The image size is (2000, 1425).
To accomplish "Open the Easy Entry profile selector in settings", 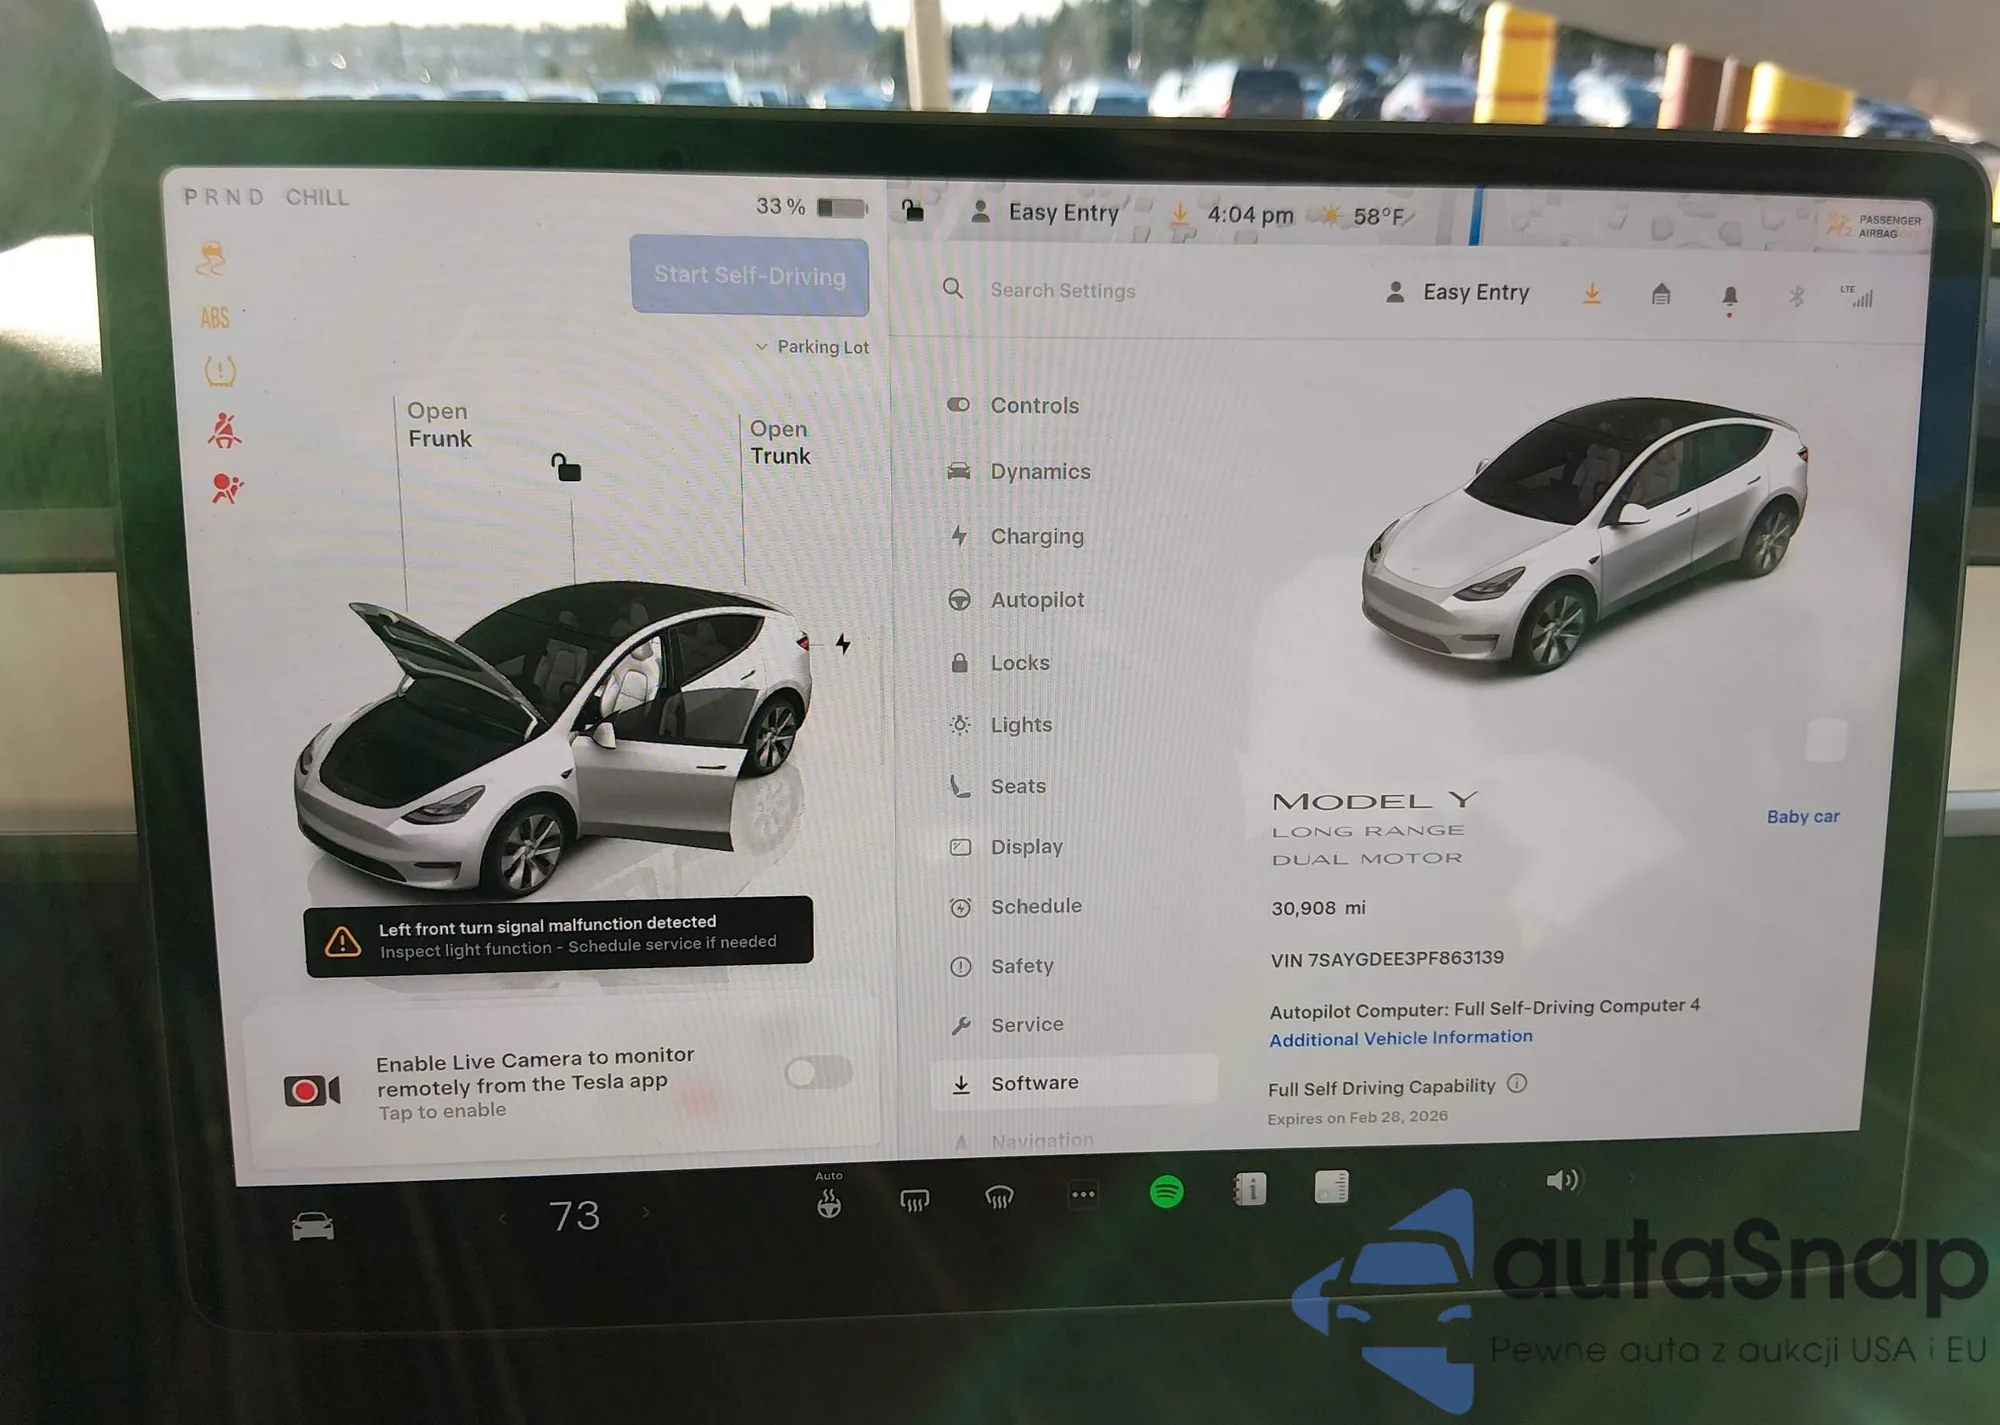I will click(1458, 292).
